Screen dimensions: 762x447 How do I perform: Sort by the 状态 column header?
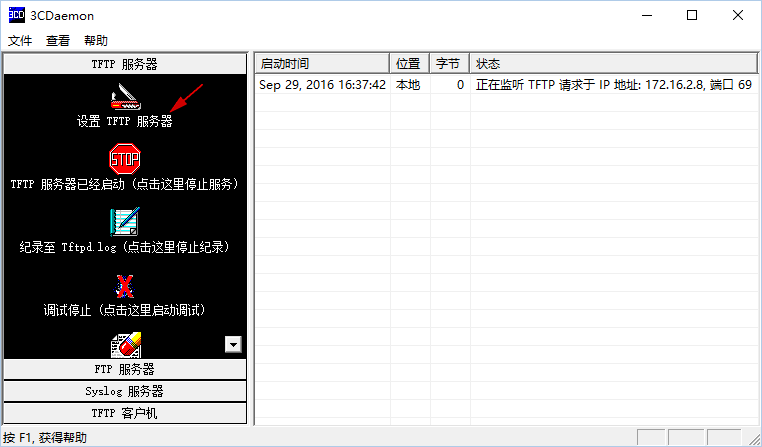[x=614, y=64]
